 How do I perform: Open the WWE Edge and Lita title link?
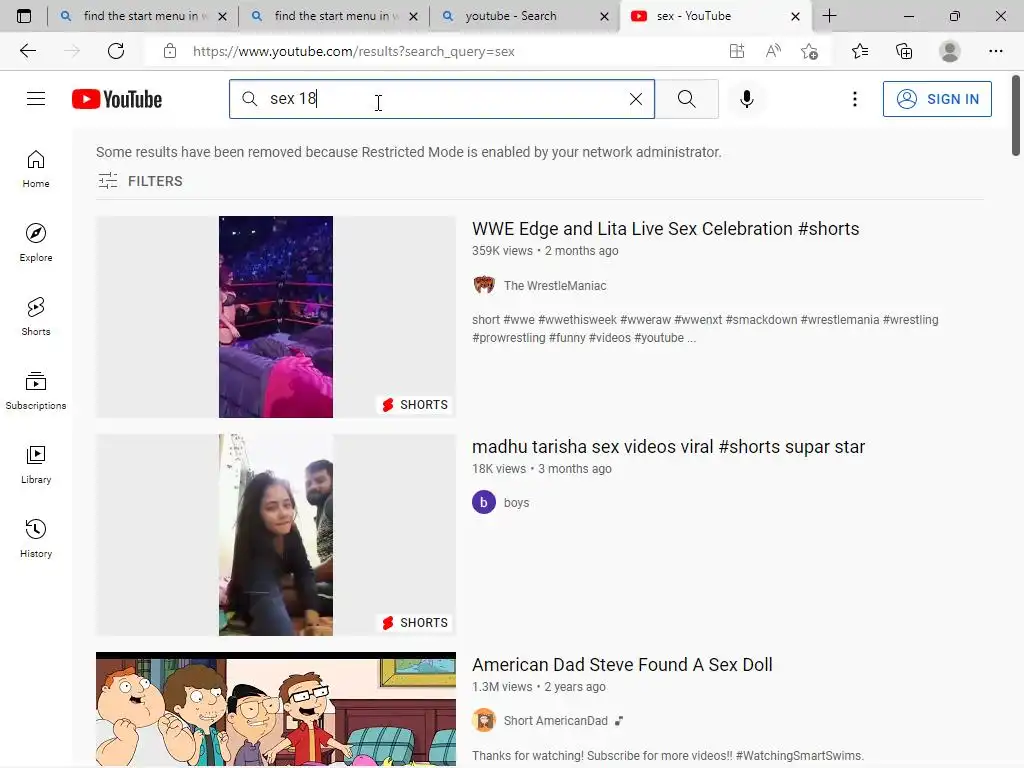[x=665, y=229]
